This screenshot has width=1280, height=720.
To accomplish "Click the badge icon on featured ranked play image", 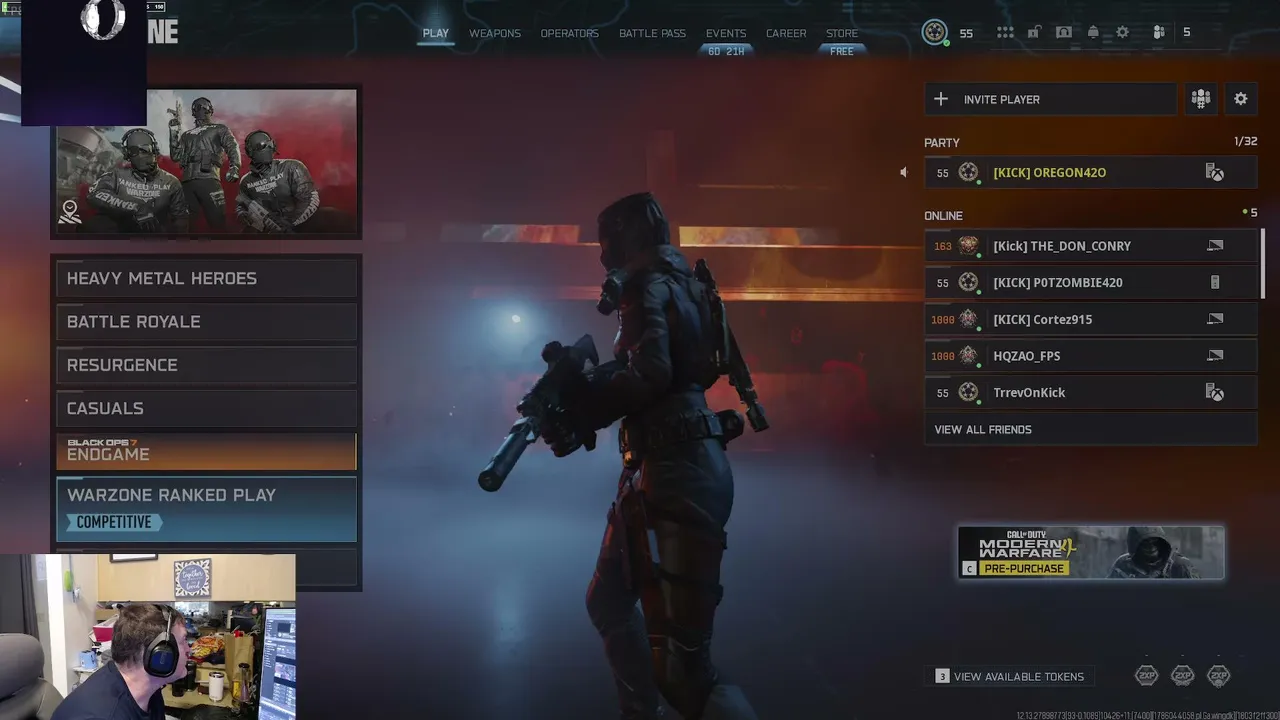I will point(70,211).
